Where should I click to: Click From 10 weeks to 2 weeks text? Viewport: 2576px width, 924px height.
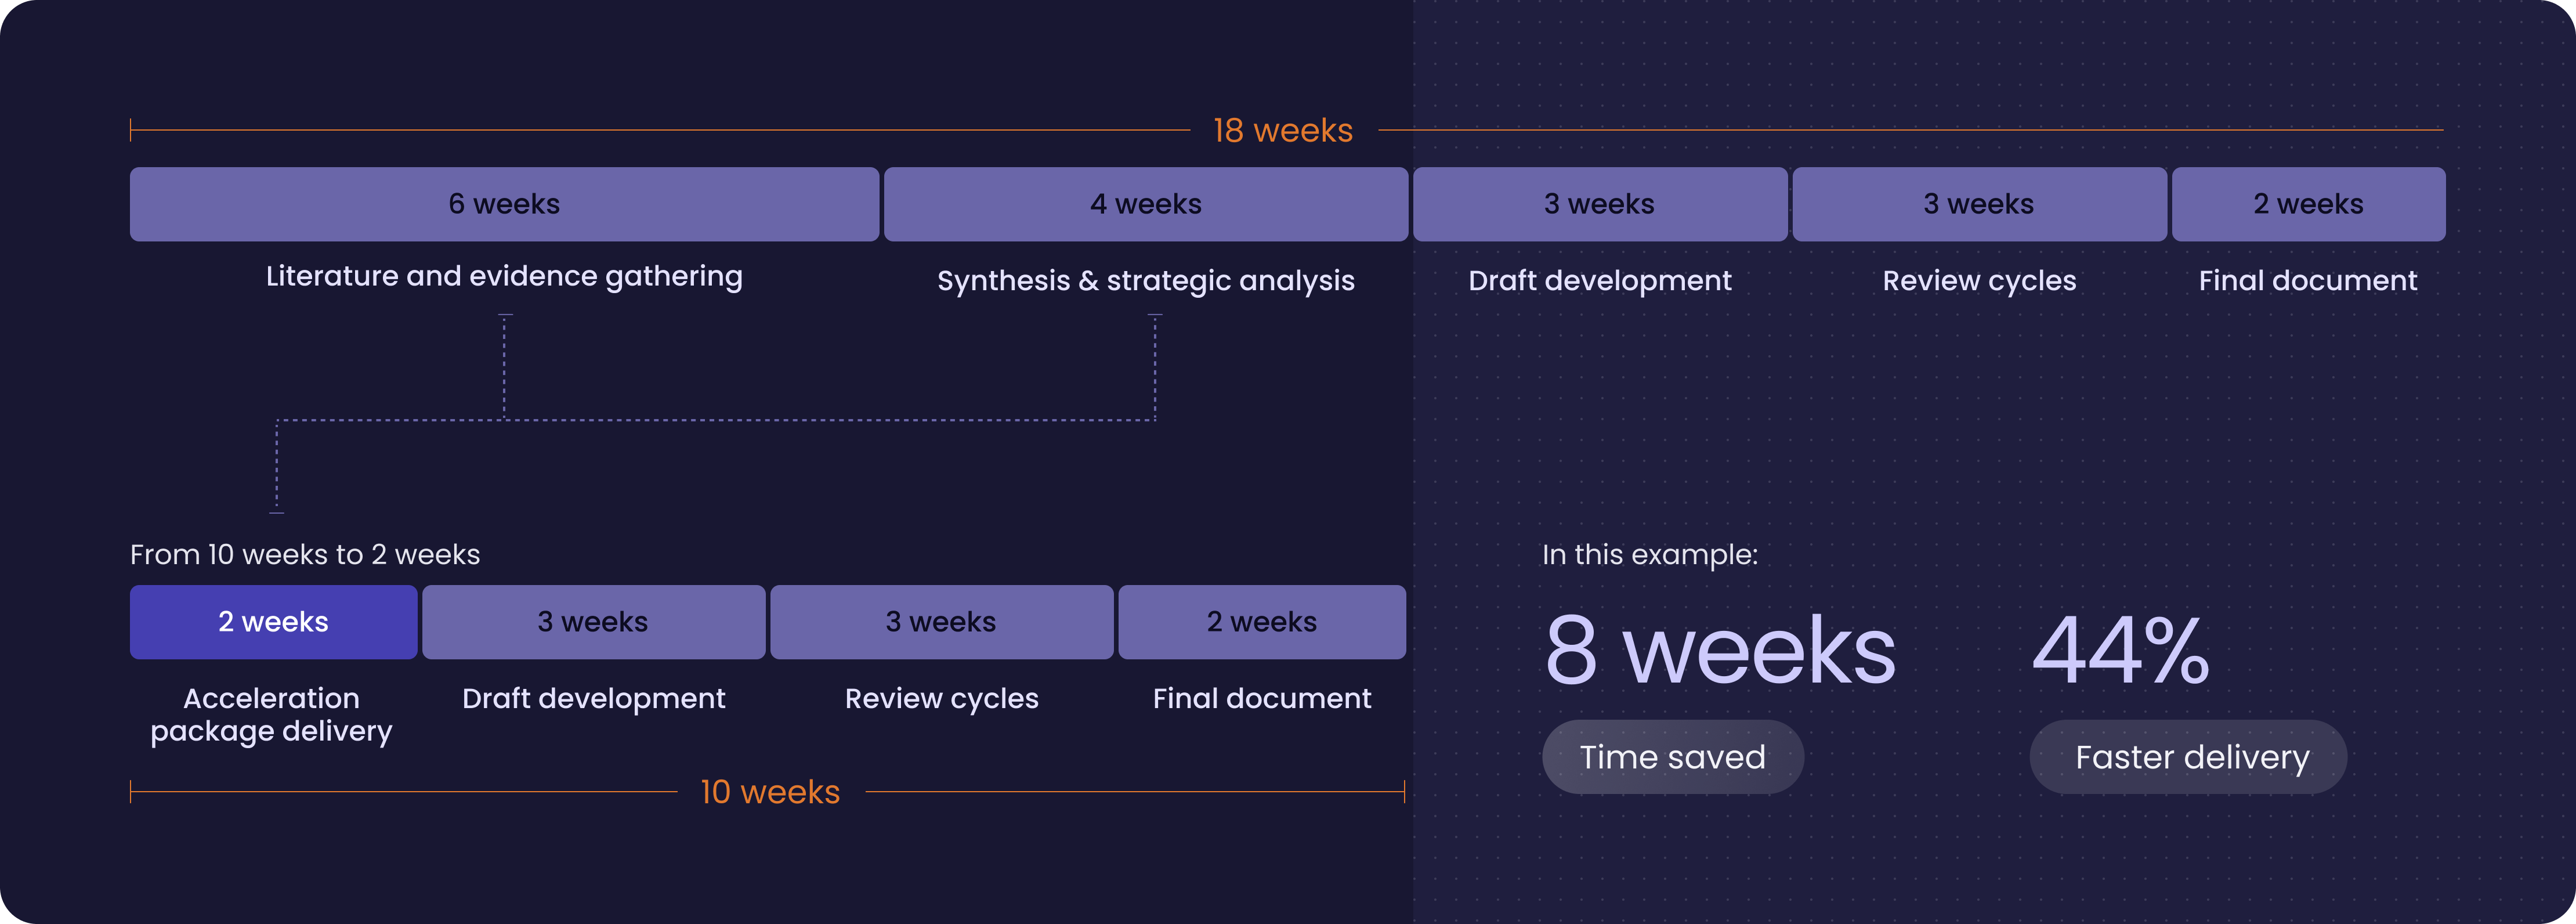point(305,554)
